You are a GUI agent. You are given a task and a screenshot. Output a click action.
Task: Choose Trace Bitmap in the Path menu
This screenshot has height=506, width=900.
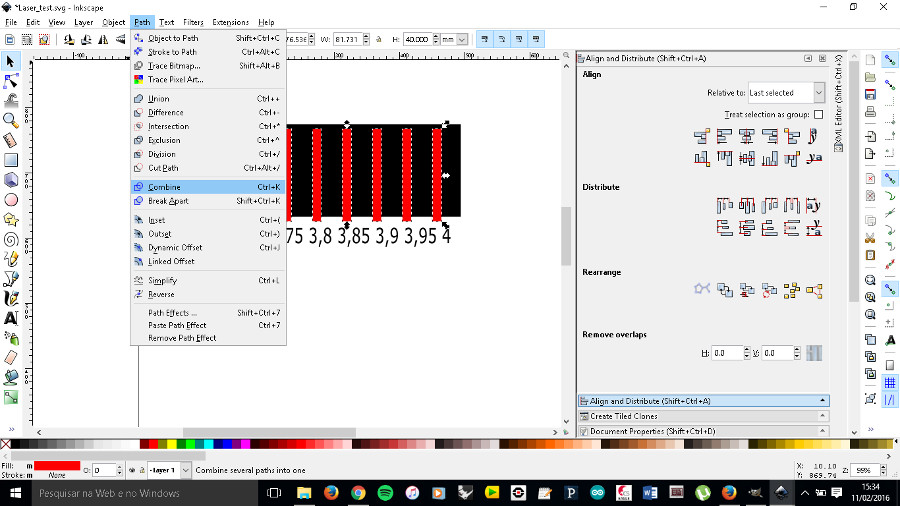208,66
